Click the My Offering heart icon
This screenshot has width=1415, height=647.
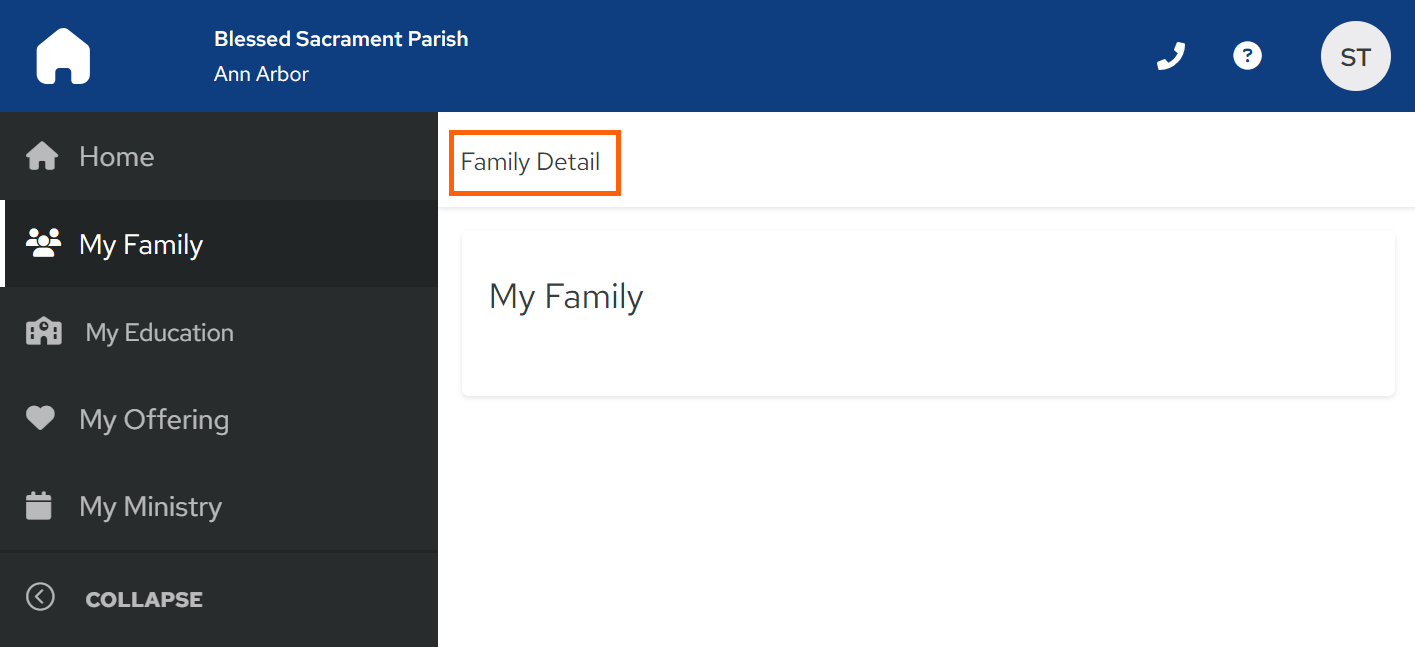[40, 418]
